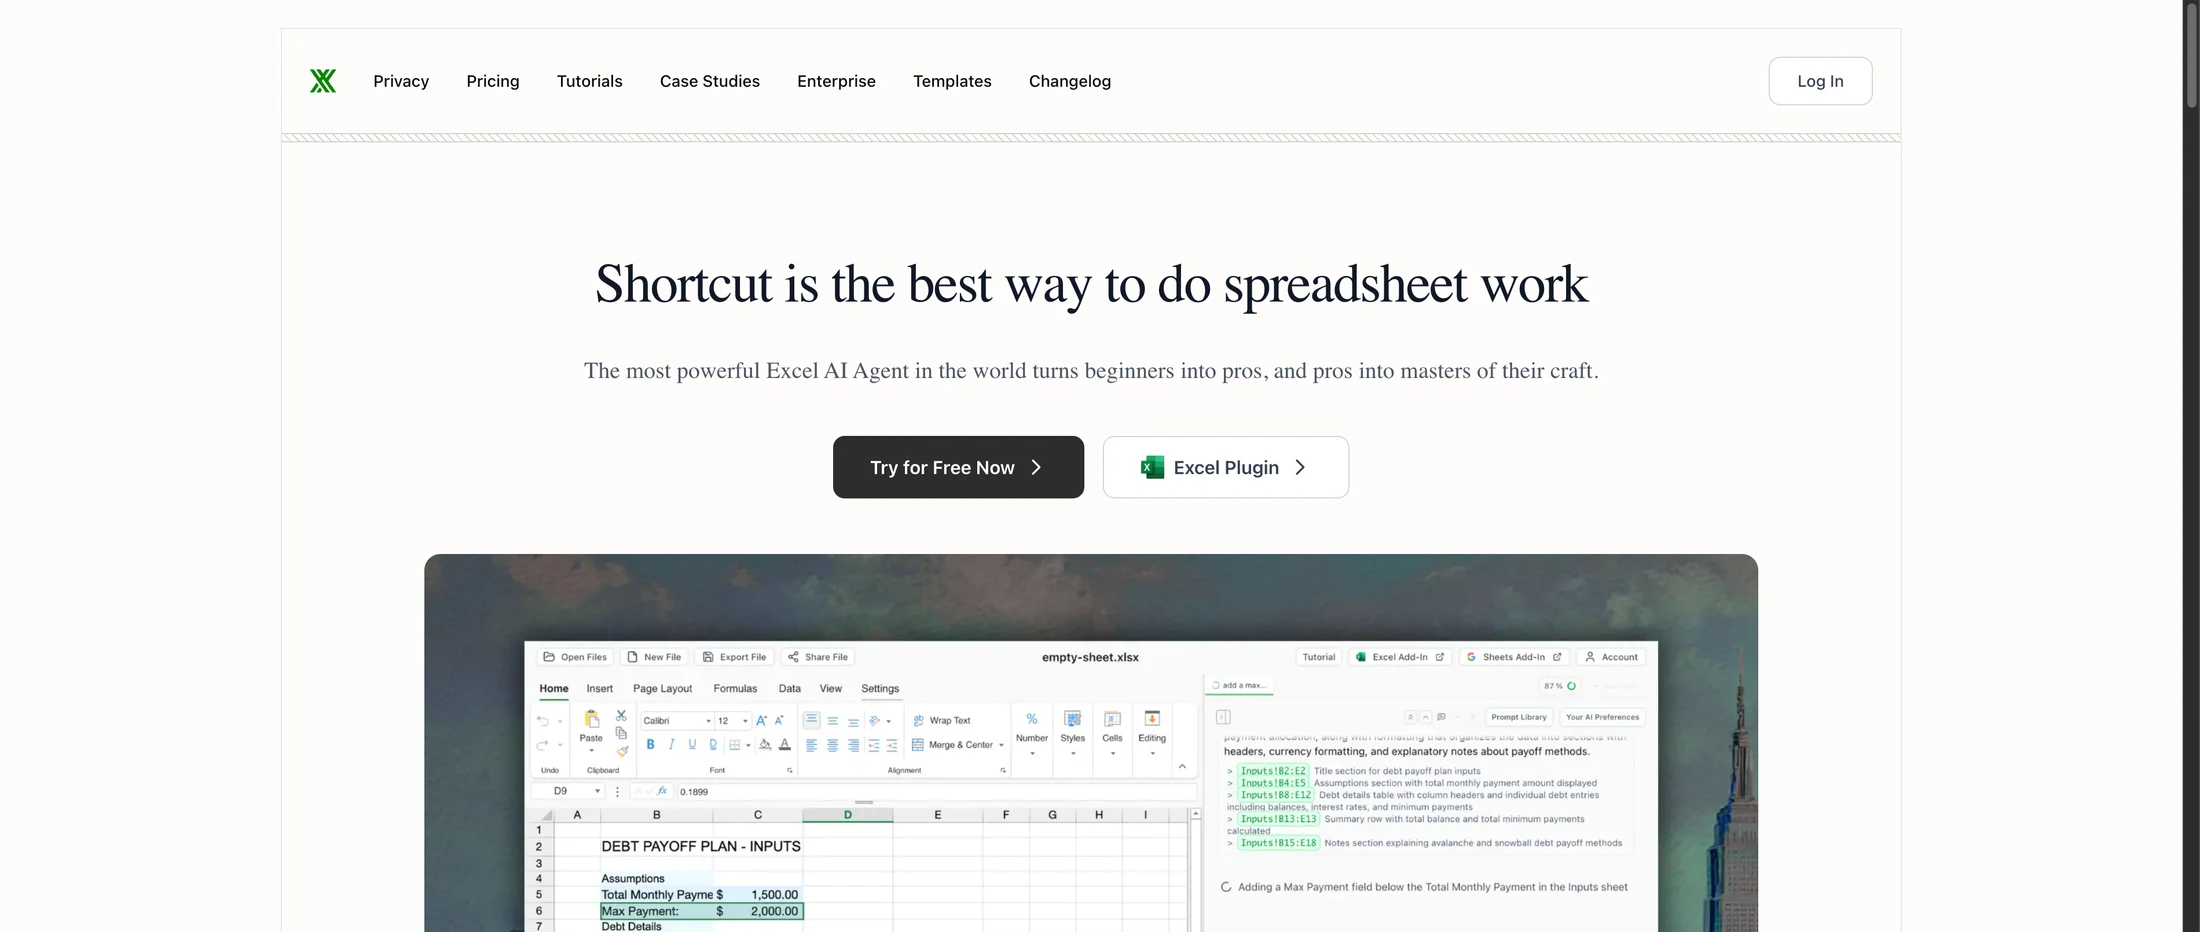Viewport: 2200px width, 932px height.
Task: Click Try for Free Now button
Action: [958, 467]
